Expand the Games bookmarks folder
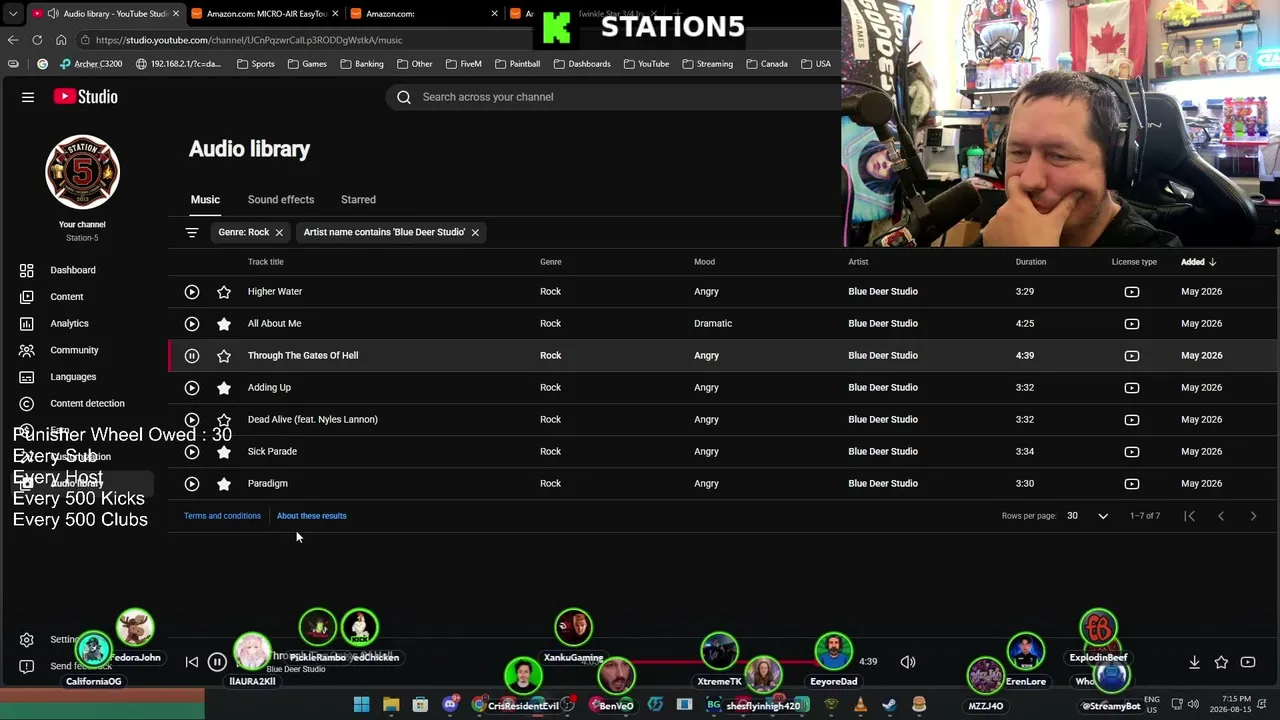 tap(307, 64)
